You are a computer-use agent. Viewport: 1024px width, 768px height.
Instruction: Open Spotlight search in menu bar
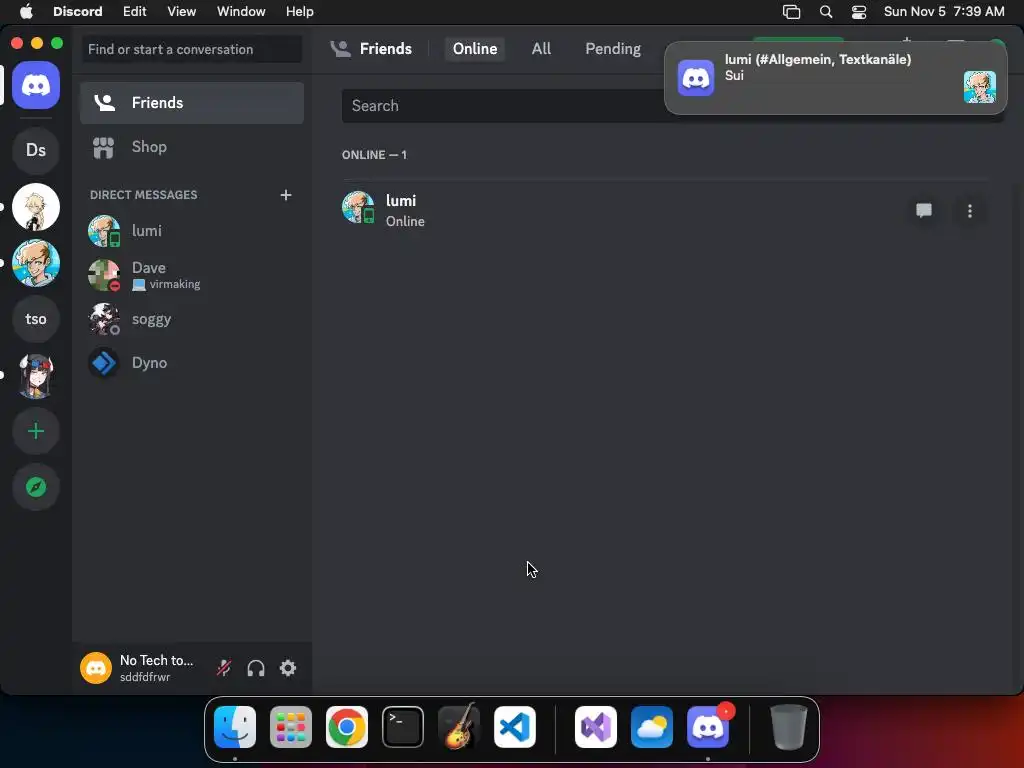pos(825,12)
